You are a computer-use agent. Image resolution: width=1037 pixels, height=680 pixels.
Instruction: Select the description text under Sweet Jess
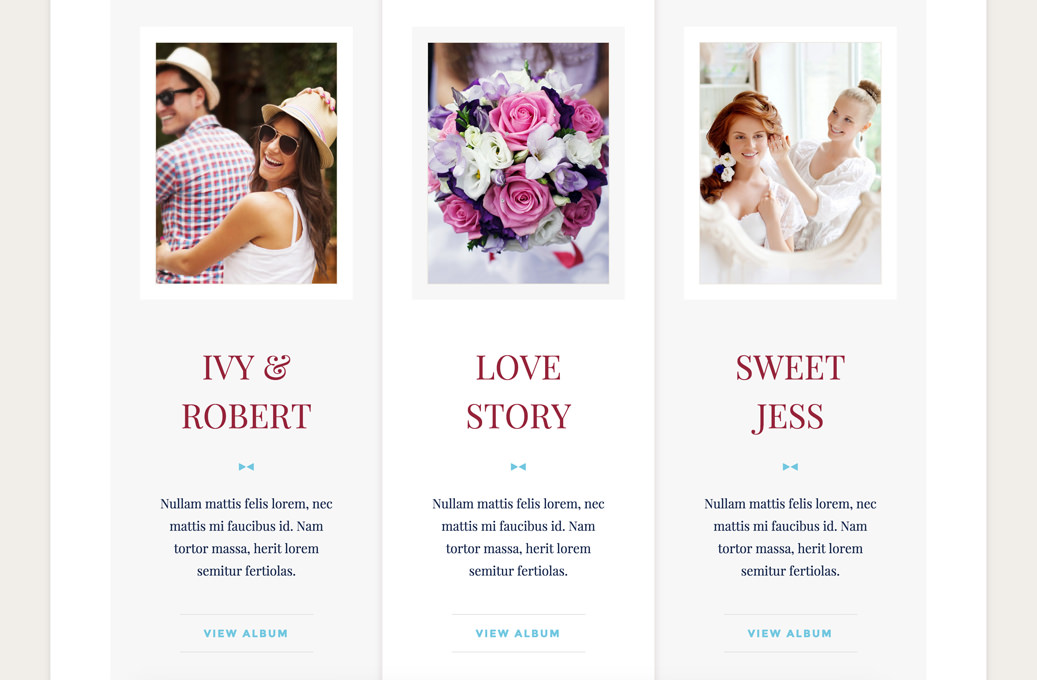(790, 537)
